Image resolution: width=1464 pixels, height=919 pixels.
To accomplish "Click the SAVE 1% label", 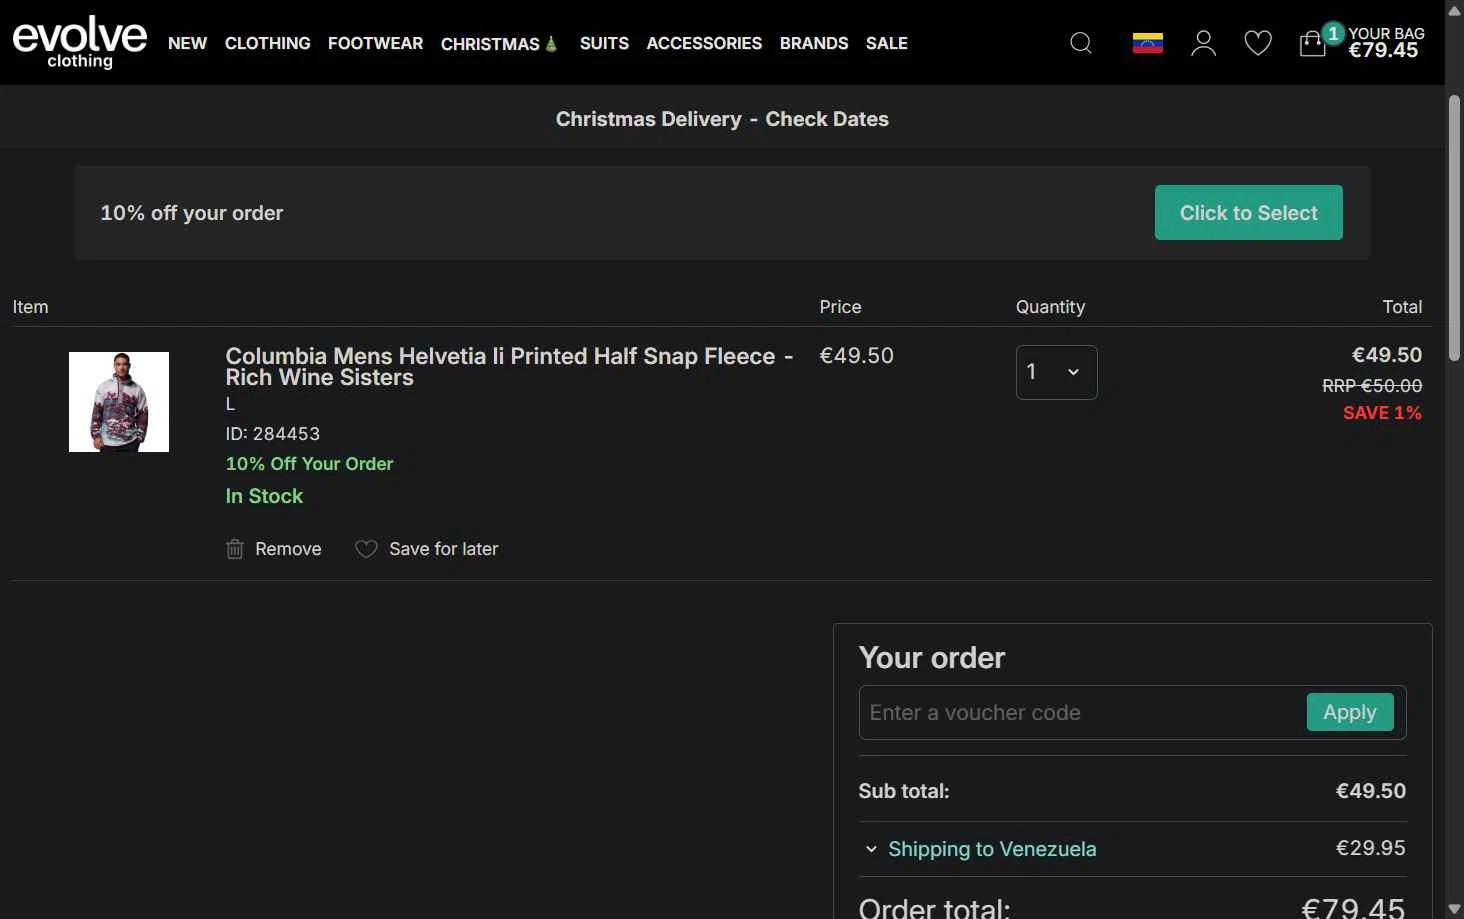I will (x=1382, y=413).
